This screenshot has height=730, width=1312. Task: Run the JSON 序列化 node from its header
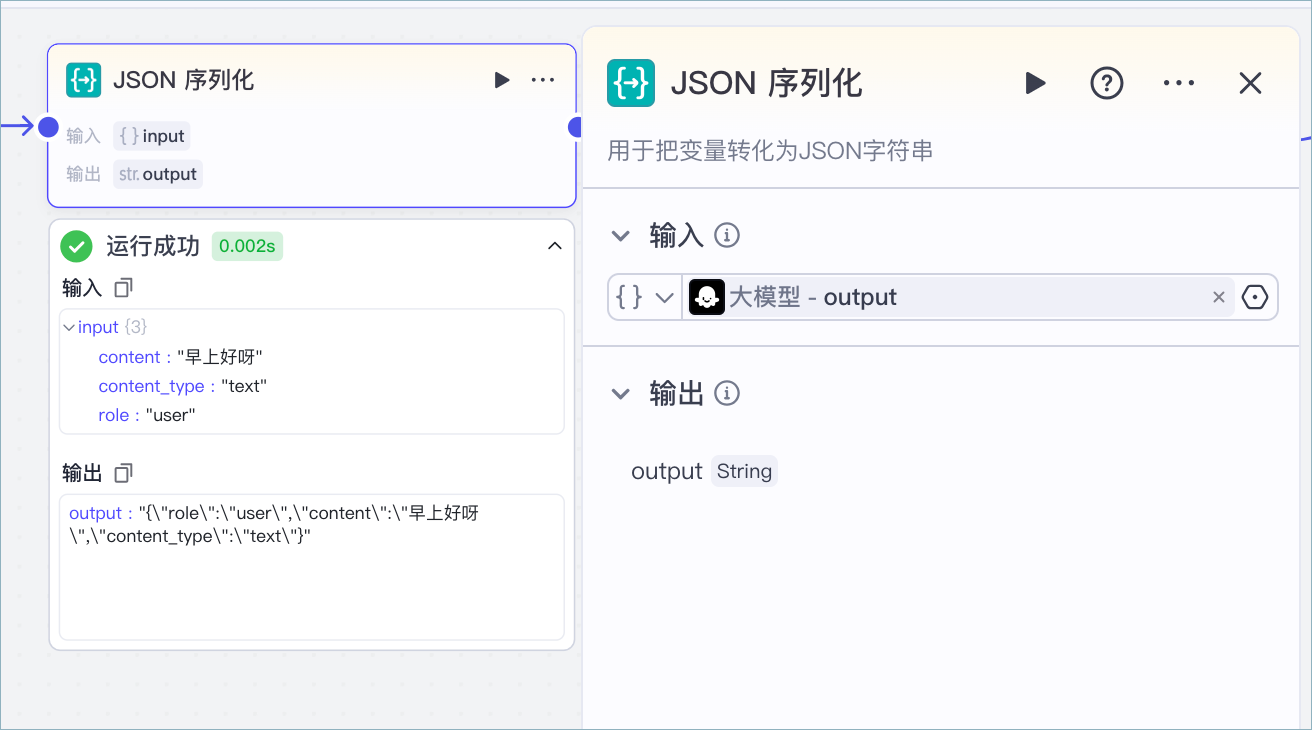tap(501, 79)
